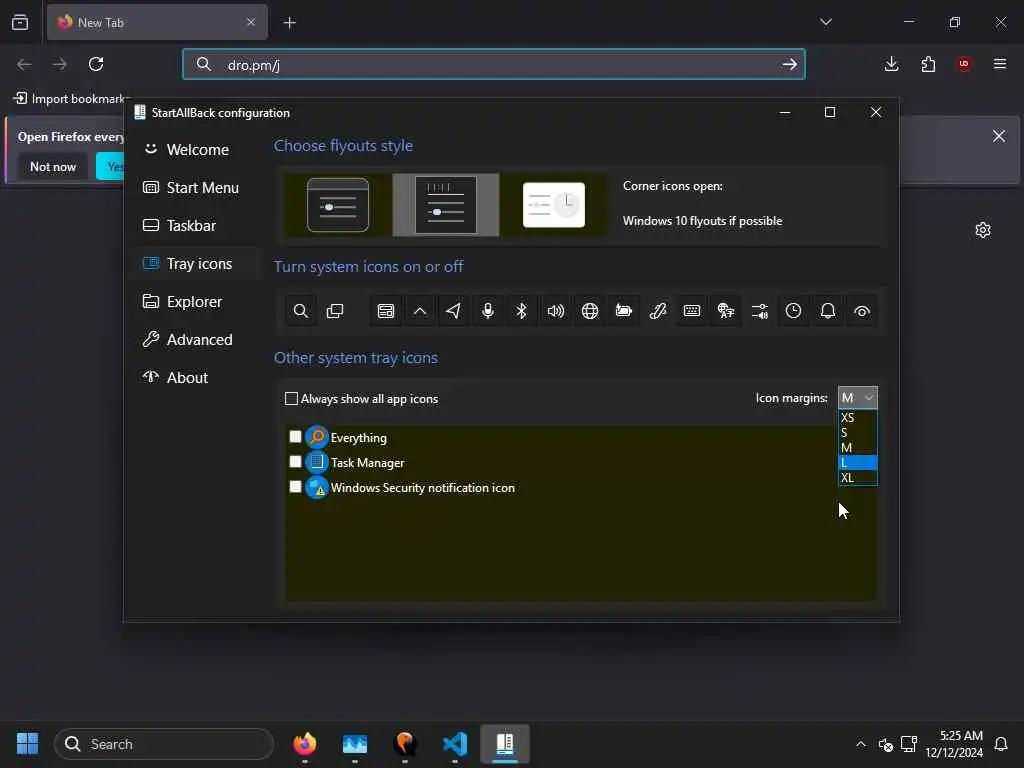Toggle the Bluetooth system icon
This screenshot has width=1024, height=768.
click(x=522, y=311)
